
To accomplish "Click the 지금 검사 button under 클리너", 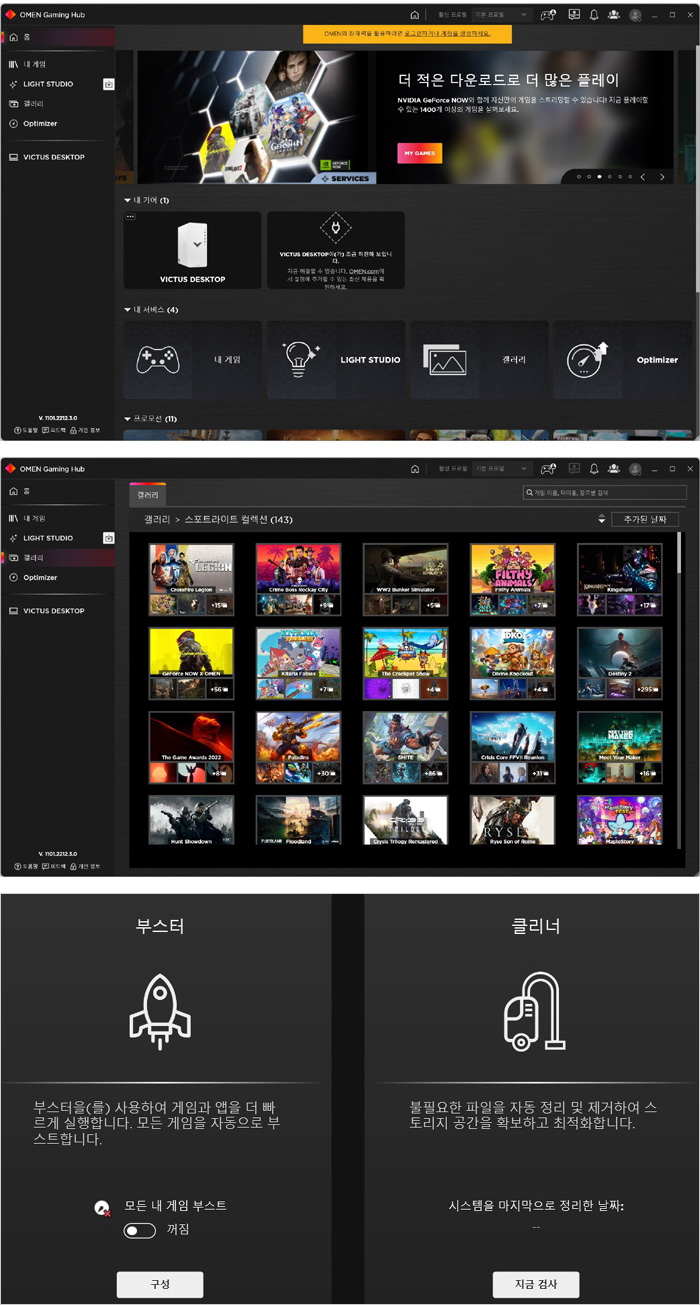I will pos(536,1285).
